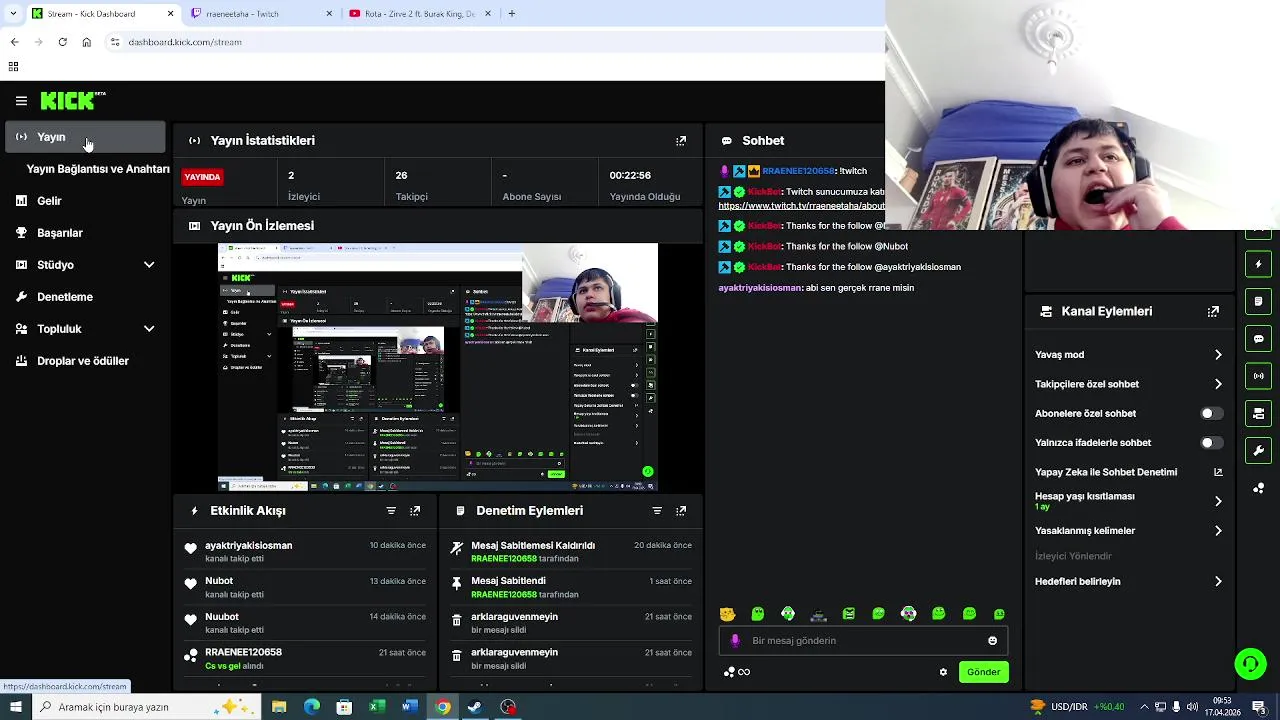Open Hedefleri belirleyin settings
1280x720 pixels.
tap(1128, 581)
